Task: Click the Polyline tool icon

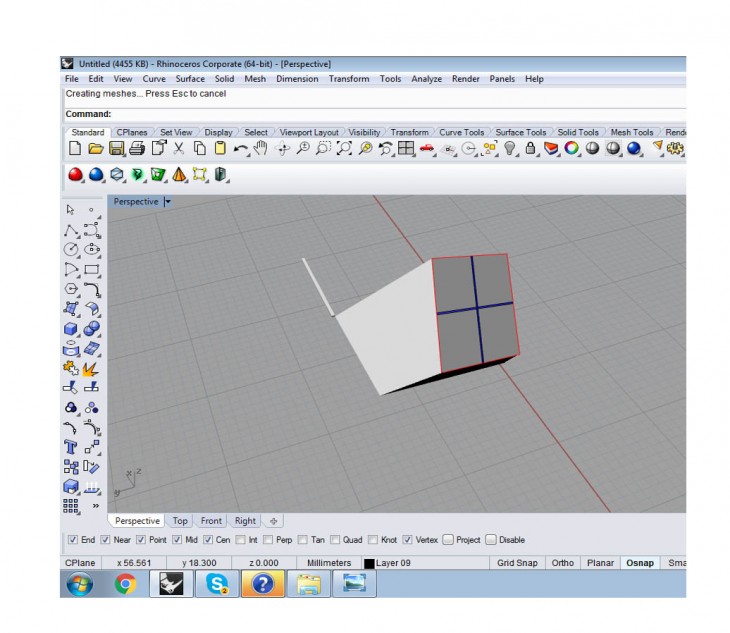Action: pyautogui.click(x=71, y=230)
